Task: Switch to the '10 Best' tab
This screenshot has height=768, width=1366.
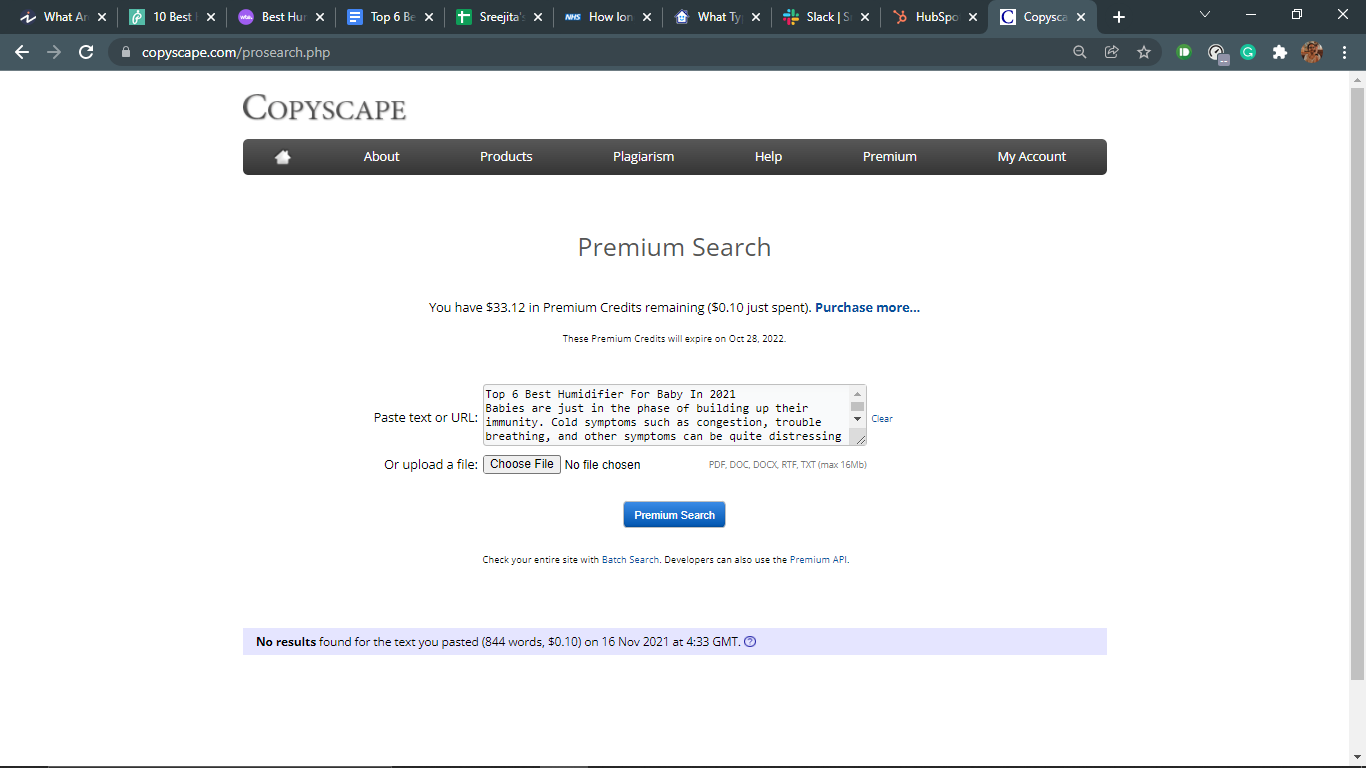Action: click(x=170, y=17)
